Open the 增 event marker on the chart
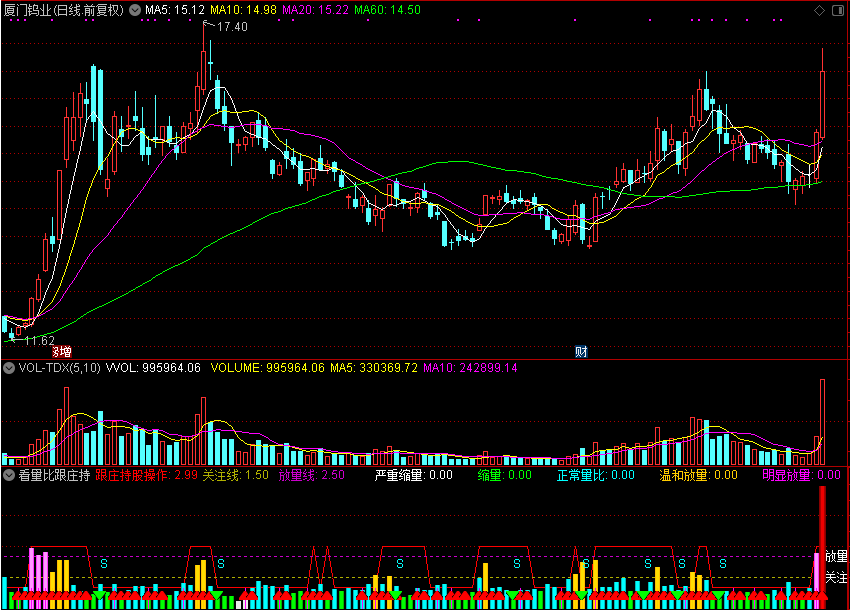The height and width of the screenshot is (610, 850). pyautogui.click(x=63, y=352)
